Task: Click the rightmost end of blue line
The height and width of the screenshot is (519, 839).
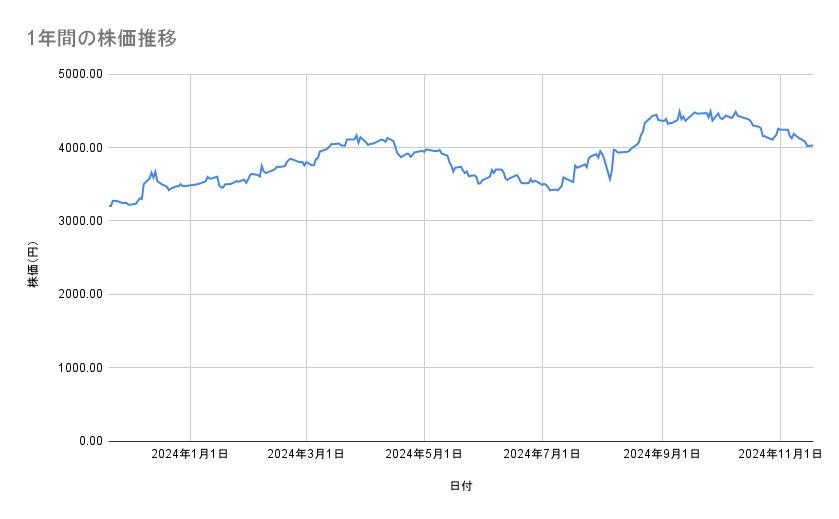Action: pos(812,146)
